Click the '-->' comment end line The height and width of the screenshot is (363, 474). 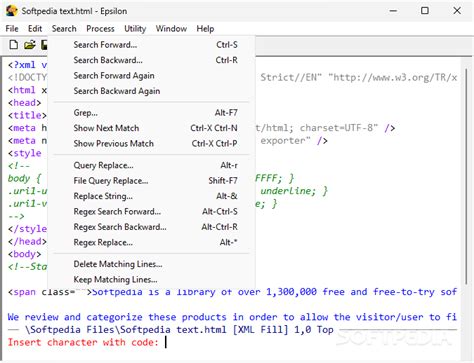tap(16, 216)
